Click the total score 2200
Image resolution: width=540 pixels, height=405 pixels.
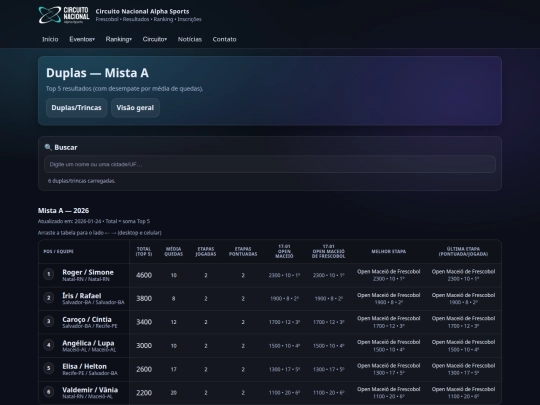coord(144,393)
